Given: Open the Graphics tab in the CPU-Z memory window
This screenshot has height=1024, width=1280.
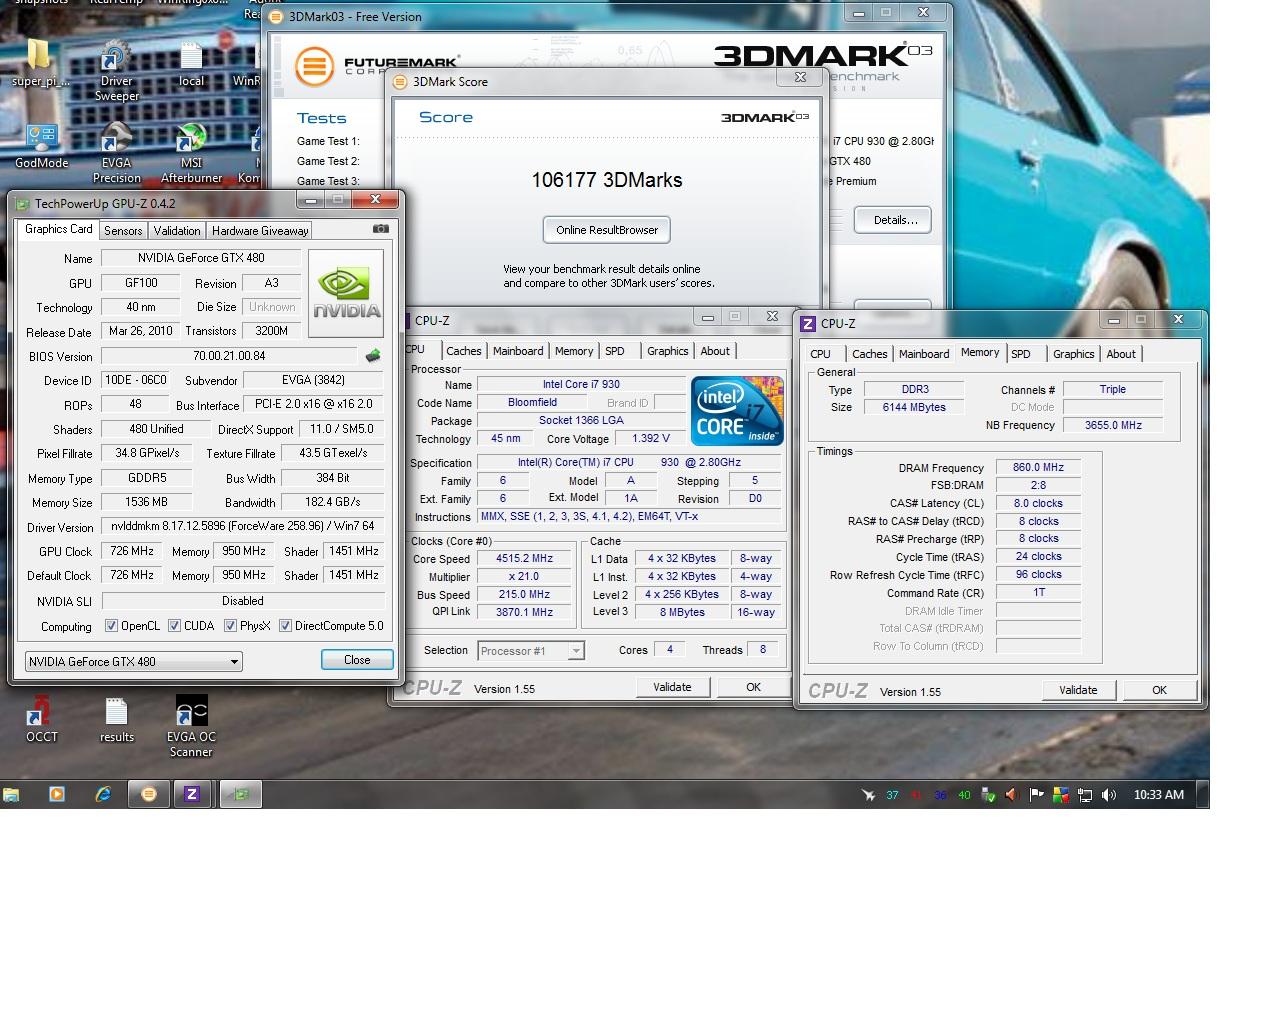Looking at the screenshot, I should point(1074,354).
